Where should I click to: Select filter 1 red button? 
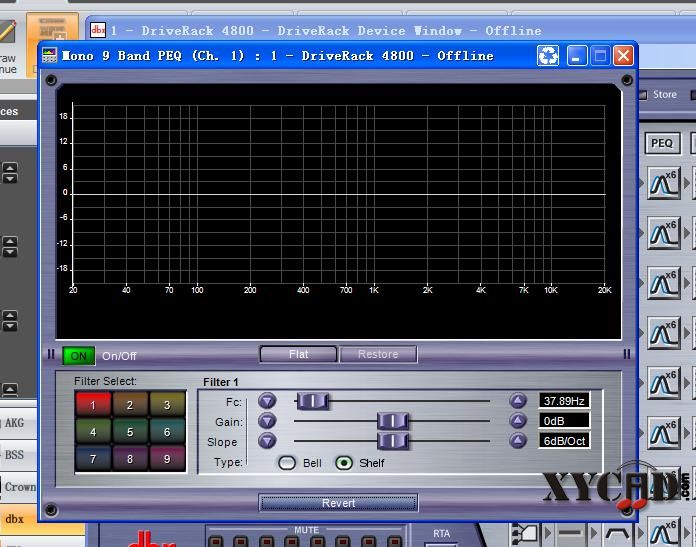click(x=93, y=404)
